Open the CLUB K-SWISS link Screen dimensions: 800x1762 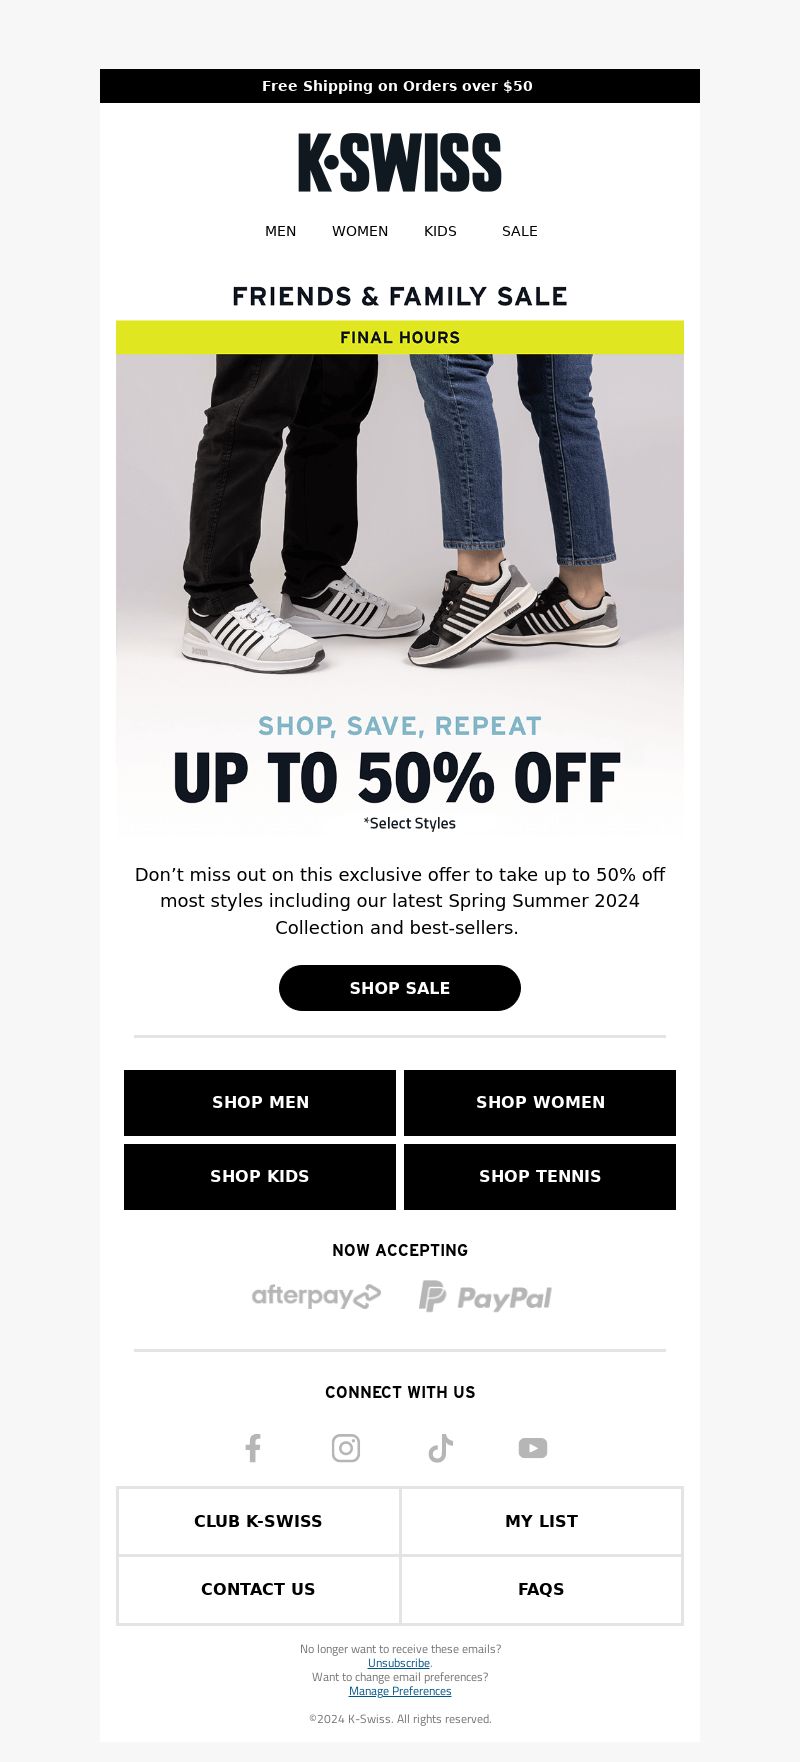tap(258, 1521)
